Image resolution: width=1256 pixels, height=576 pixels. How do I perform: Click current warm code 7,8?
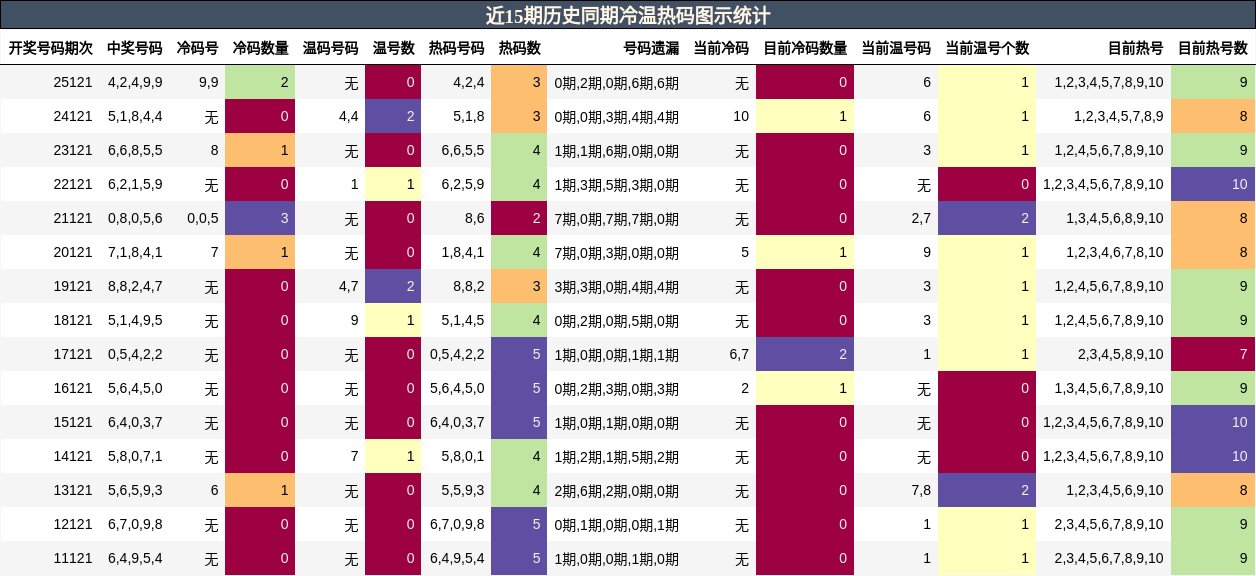tap(921, 490)
